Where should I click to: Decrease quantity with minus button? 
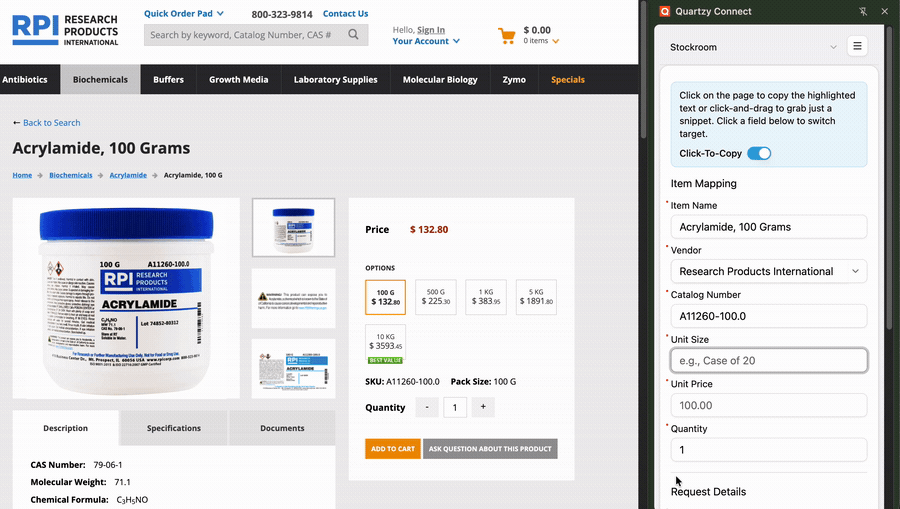pyautogui.click(x=426, y=407)
